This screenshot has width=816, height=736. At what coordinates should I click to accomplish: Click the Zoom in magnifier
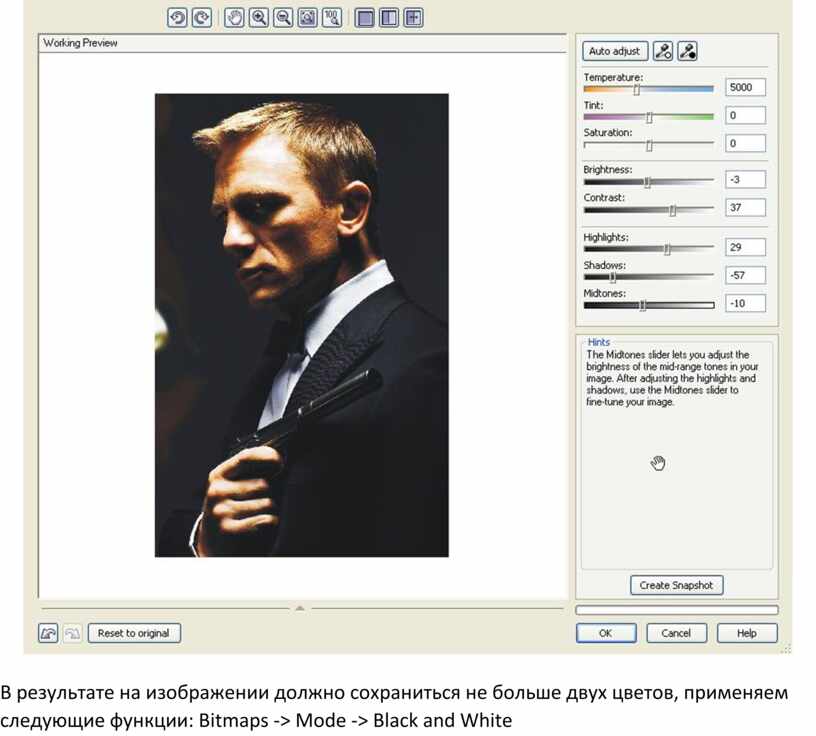[x=259, y=18]
